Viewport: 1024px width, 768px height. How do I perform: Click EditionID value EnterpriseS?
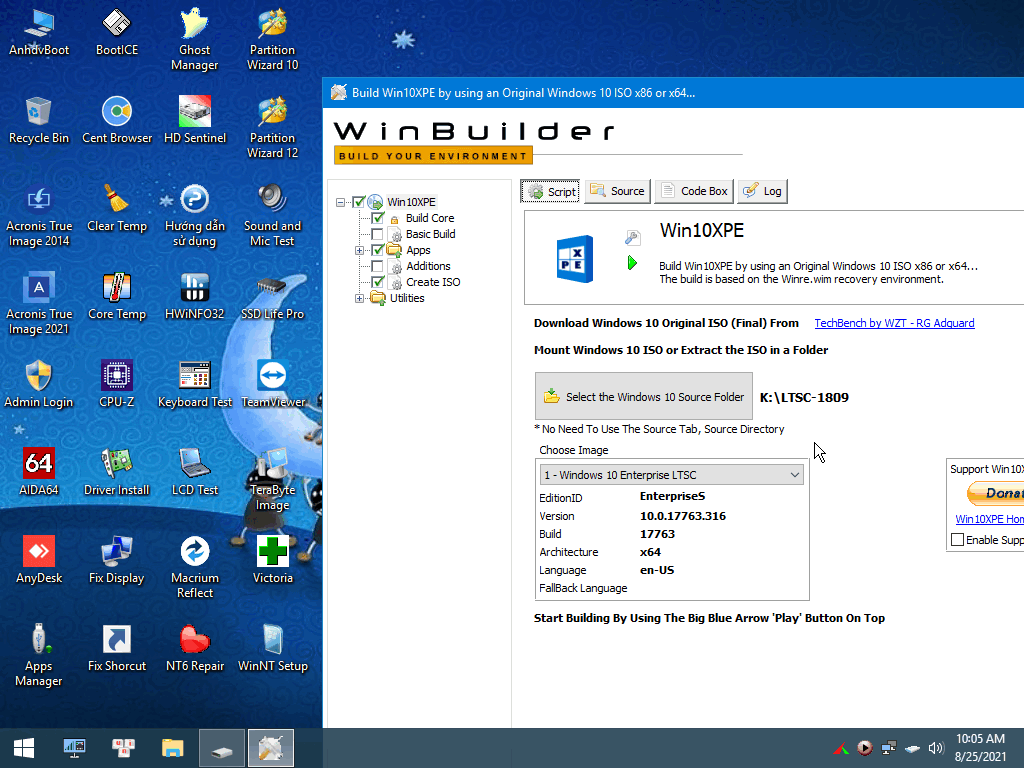[672, 496]
